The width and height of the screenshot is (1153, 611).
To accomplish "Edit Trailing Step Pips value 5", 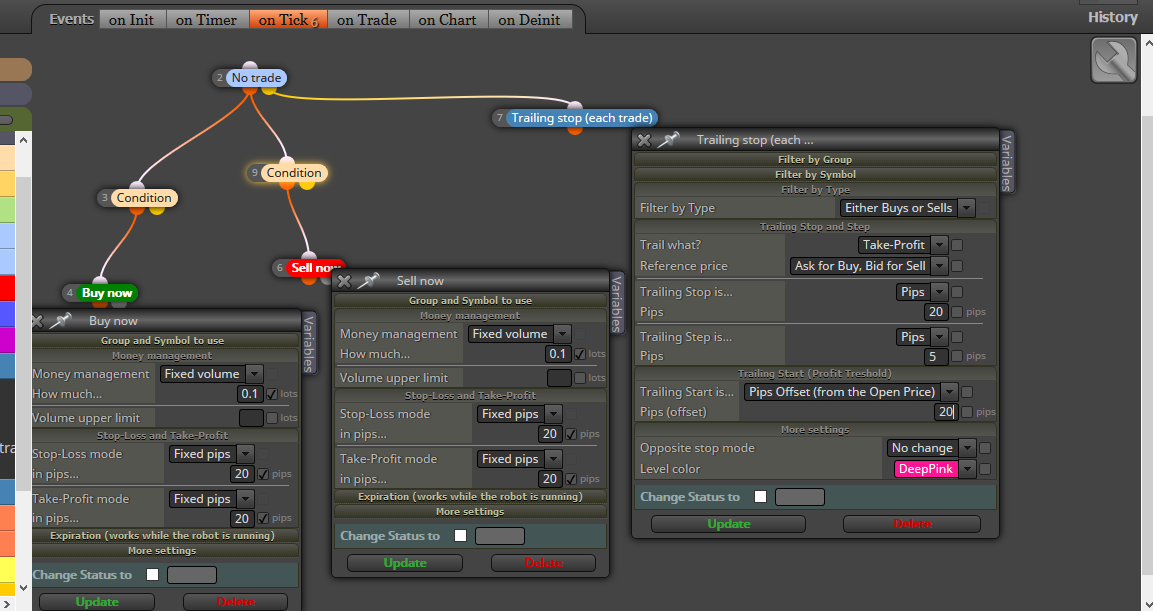I will pos(935,357).
